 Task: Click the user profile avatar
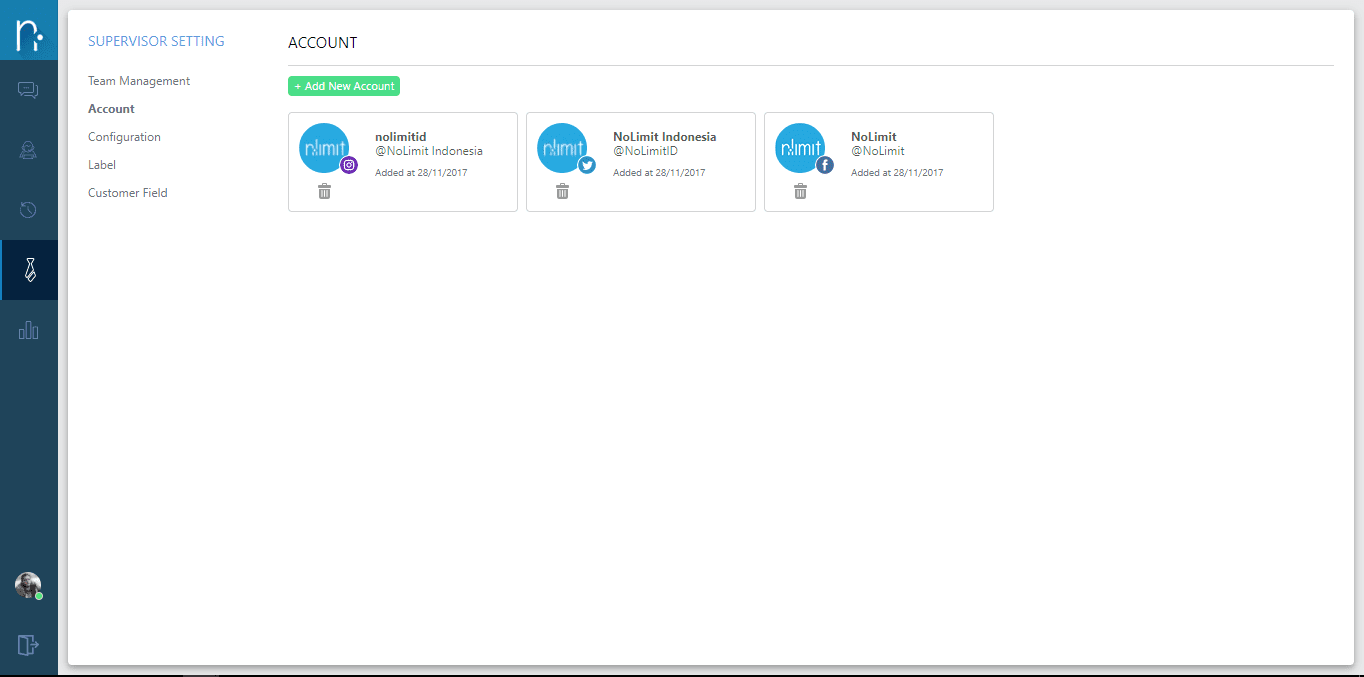[28, 585]
